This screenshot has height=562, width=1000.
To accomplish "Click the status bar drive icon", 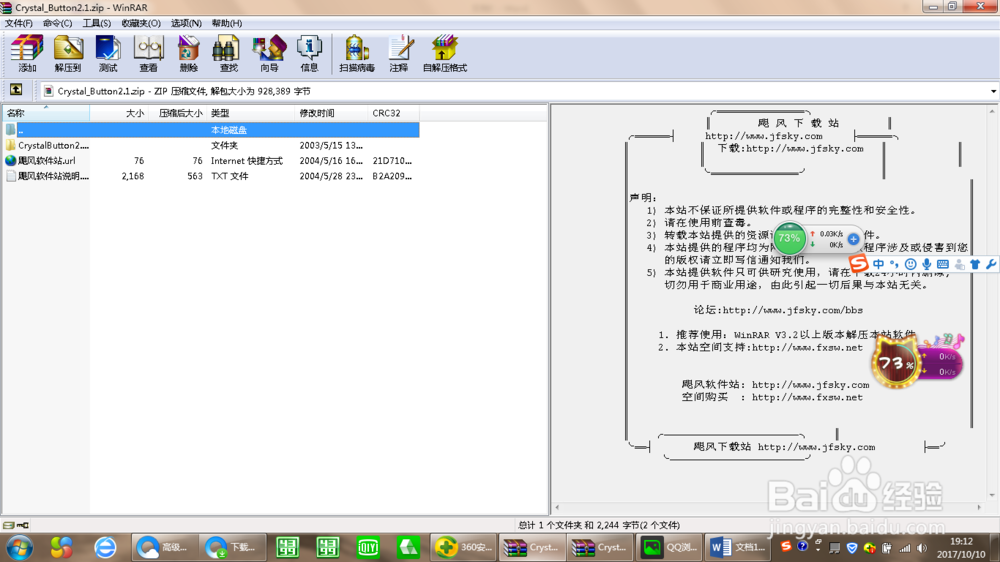I will [x=9, y=525].
